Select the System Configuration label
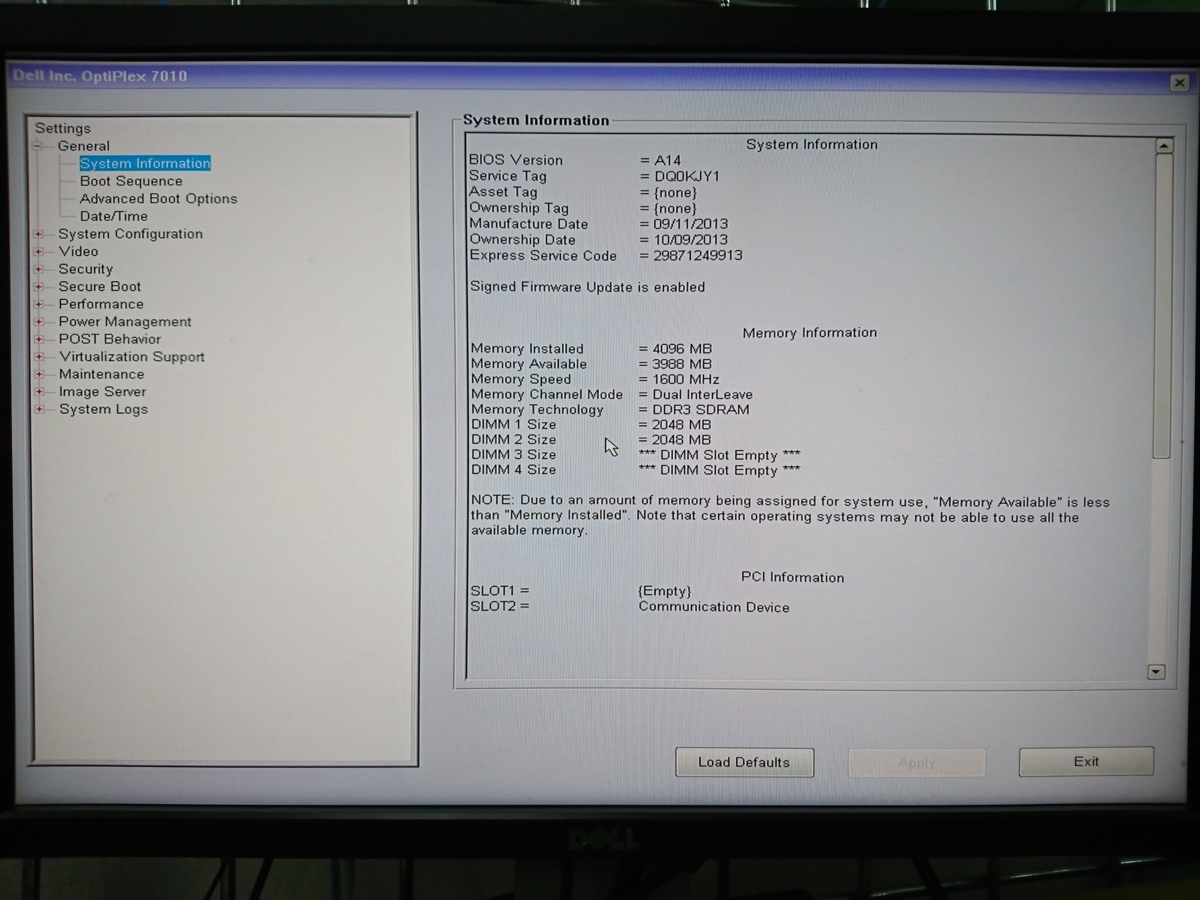 coord(130,234)
